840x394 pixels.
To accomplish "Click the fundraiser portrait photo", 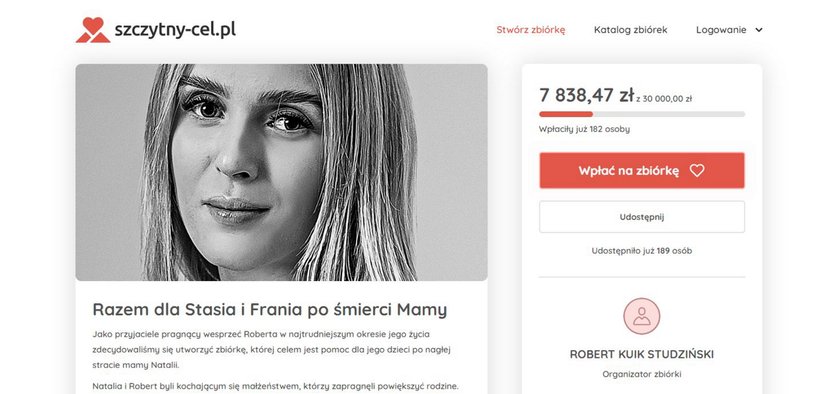I will tap(281, 173).
